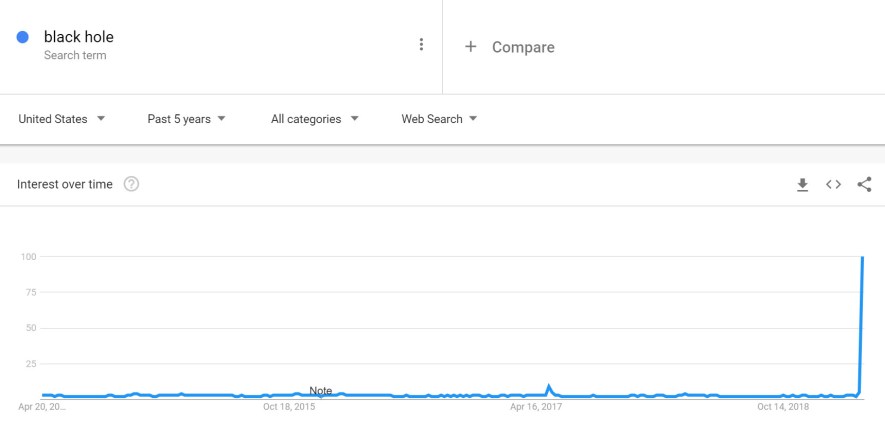Download the Interest over time data
885x433 pixels.
(x=802, y=185)
